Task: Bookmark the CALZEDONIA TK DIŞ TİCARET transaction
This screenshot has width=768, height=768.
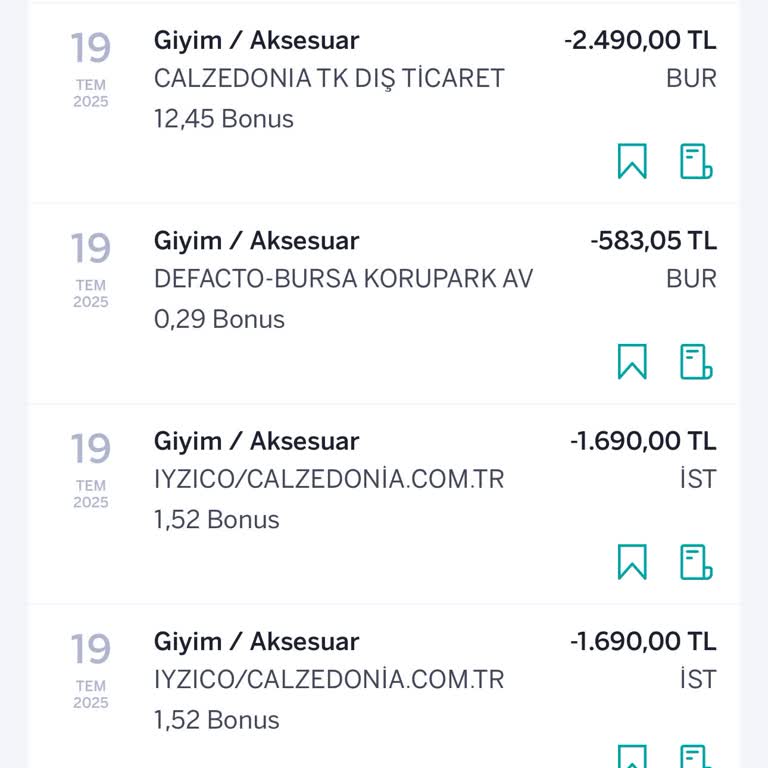Action: click(632, 161)
